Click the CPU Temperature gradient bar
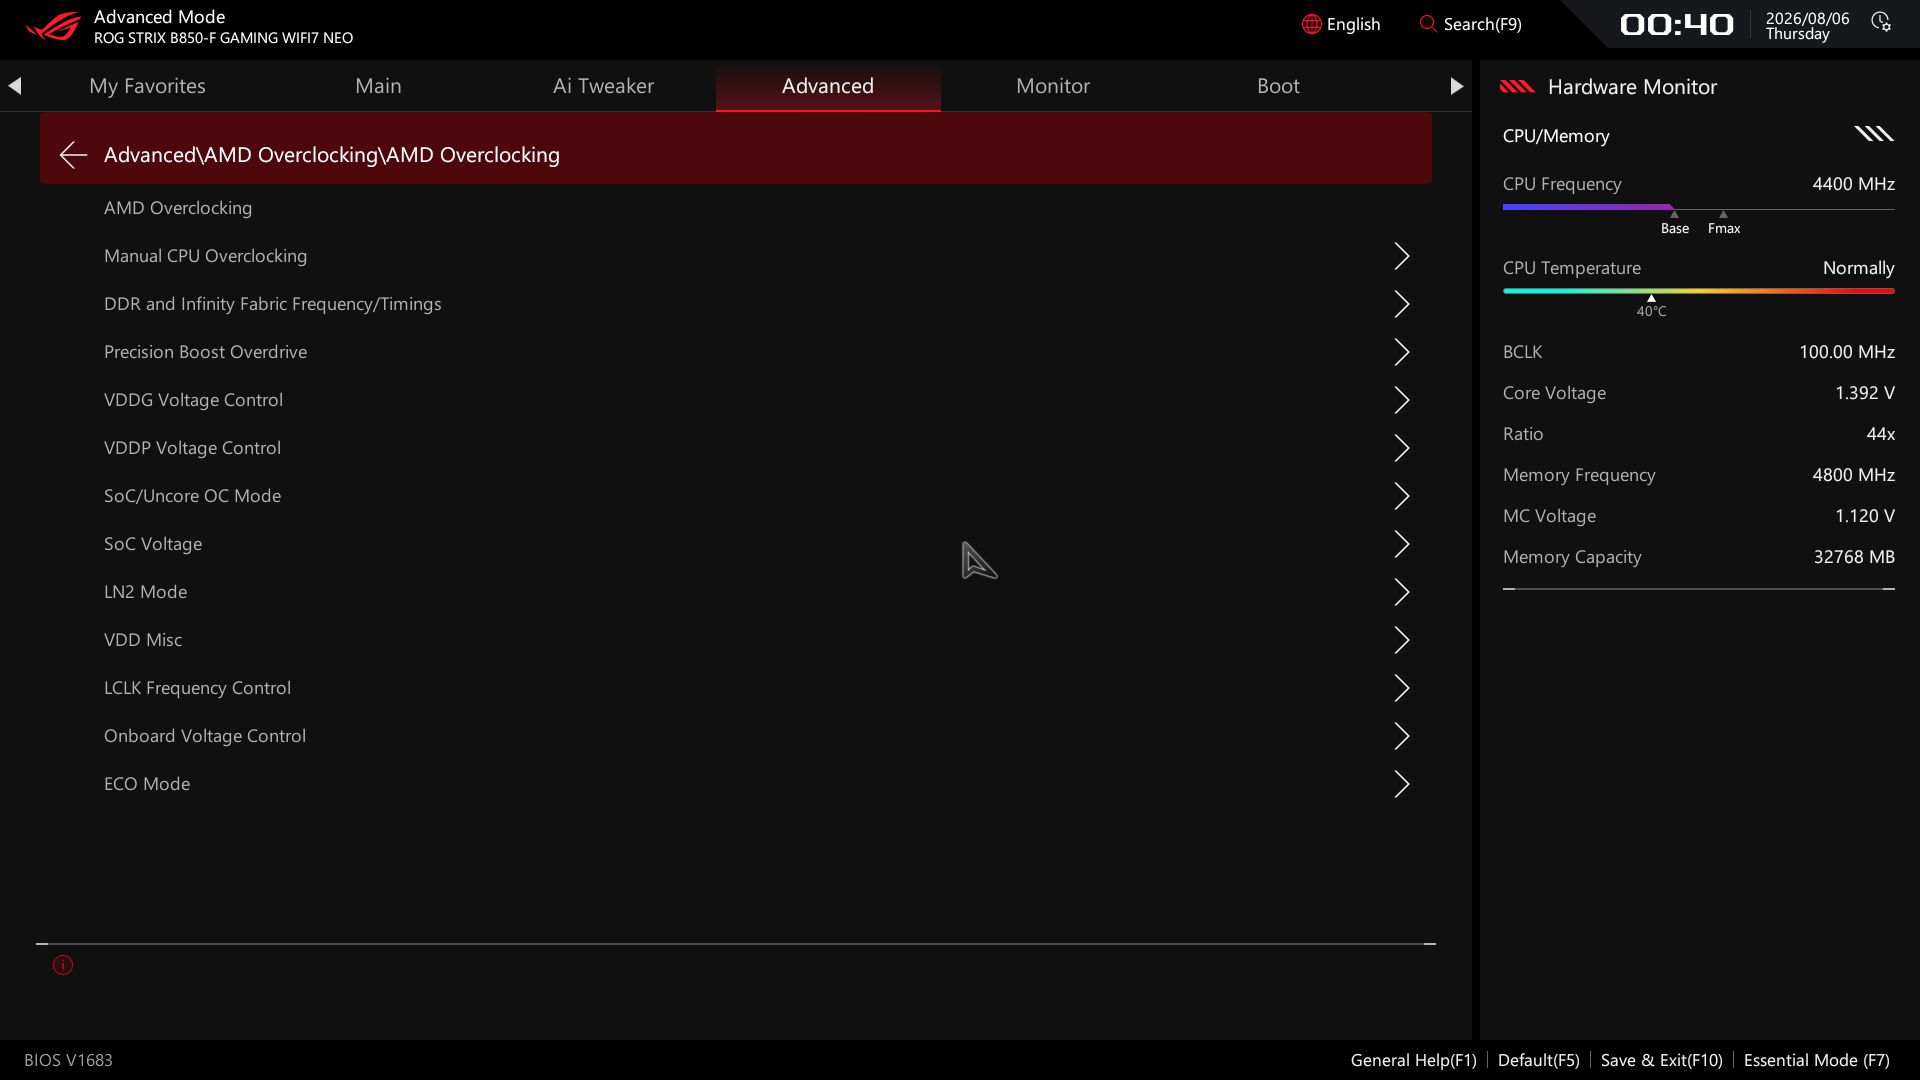Screen dimensions: 1920x1080 click(1698, 291)
